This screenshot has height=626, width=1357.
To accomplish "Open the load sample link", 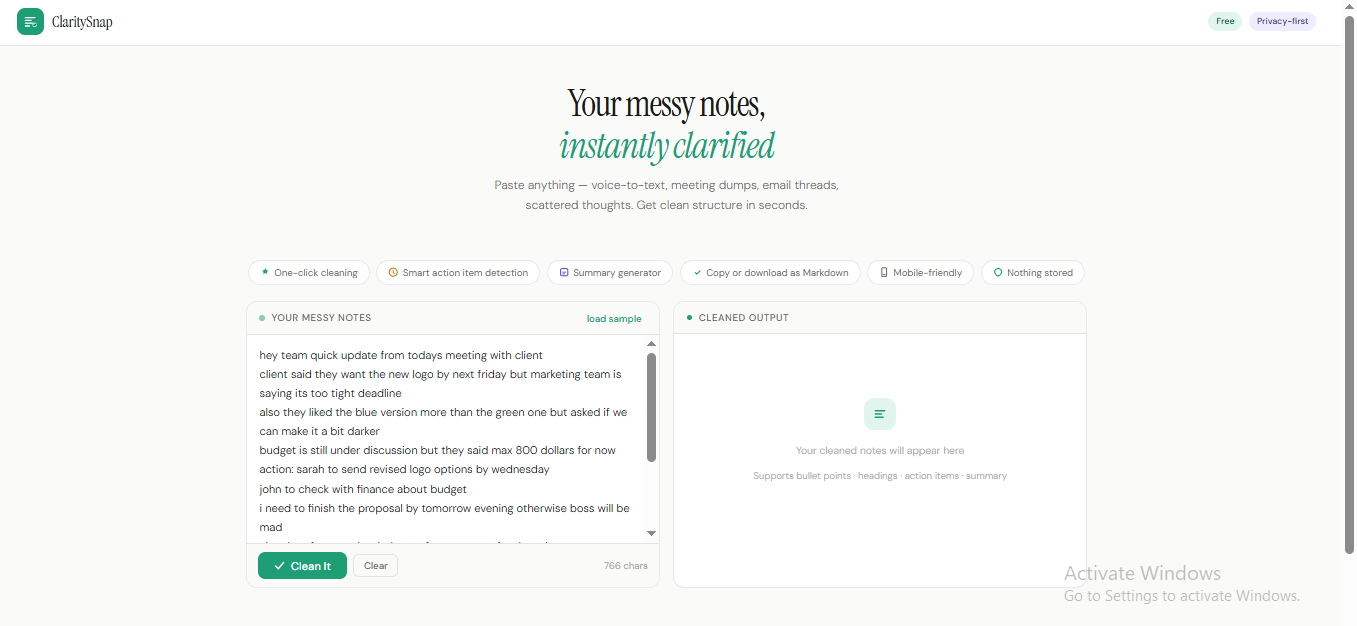I will 614,317.
